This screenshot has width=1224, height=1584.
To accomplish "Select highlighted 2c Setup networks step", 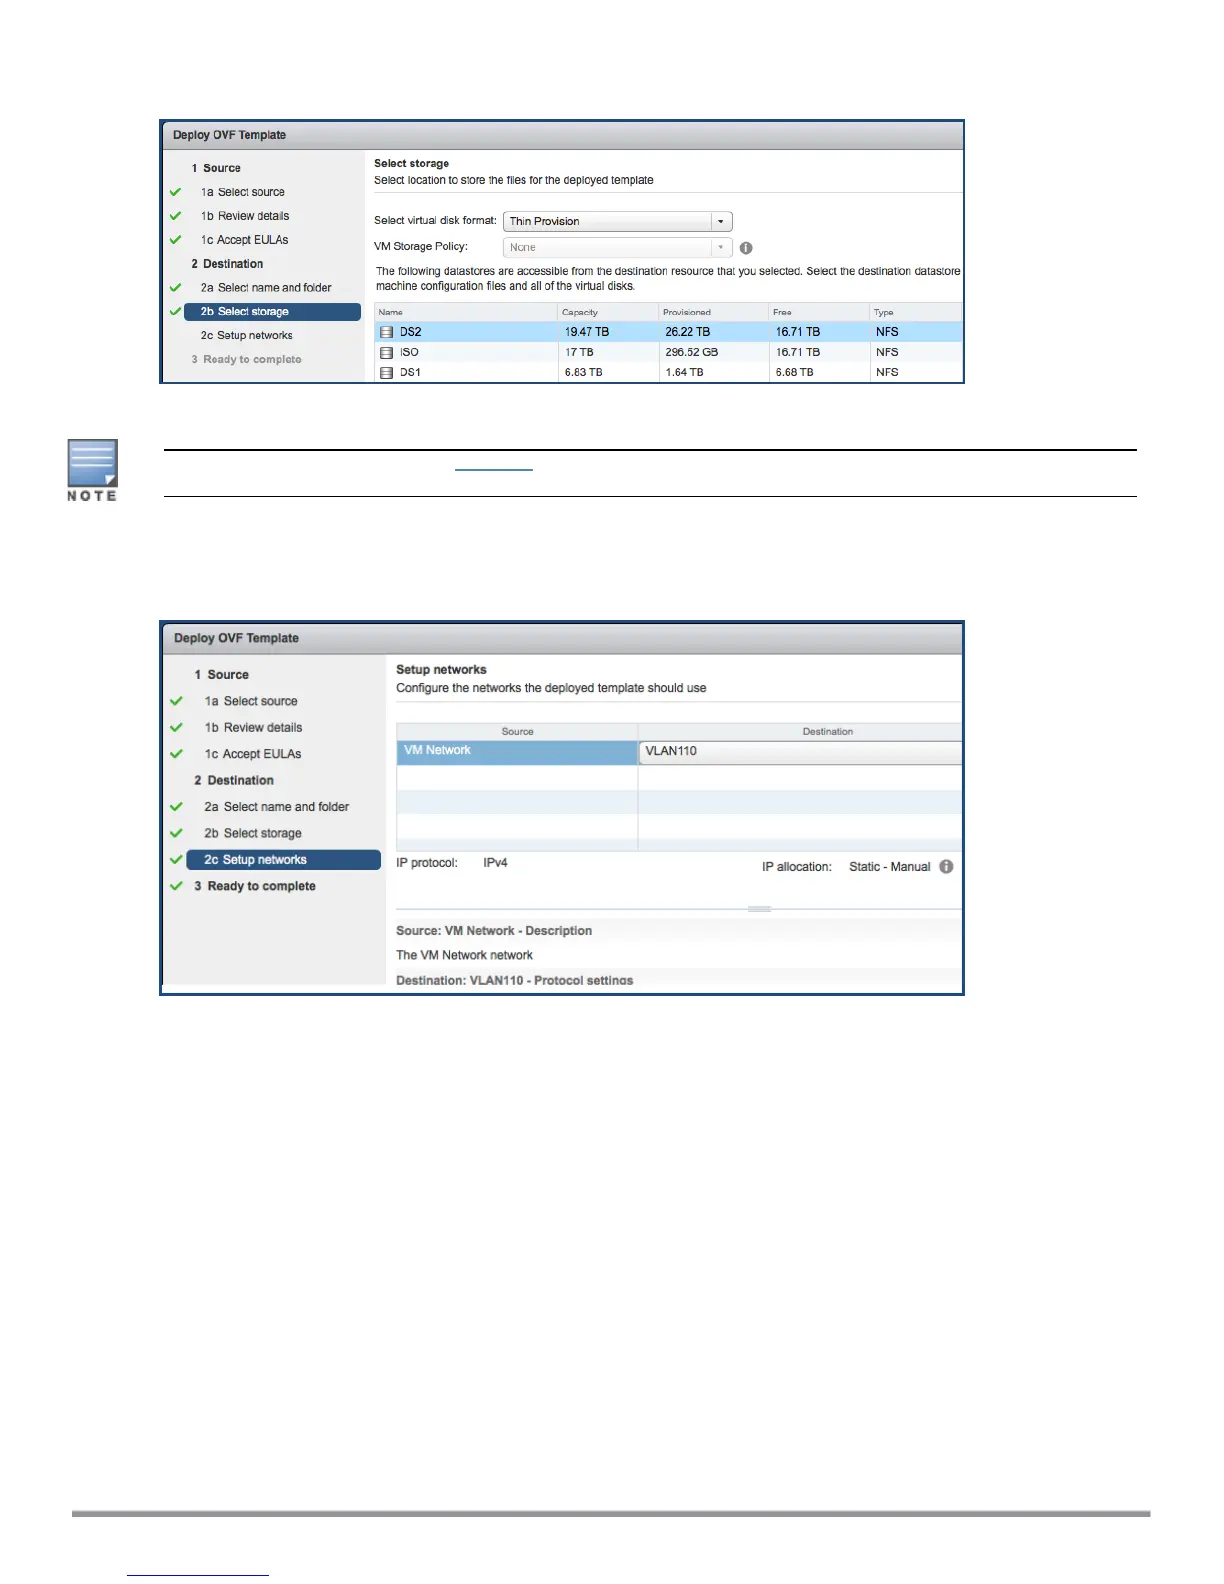I will (x=284, y=860).
